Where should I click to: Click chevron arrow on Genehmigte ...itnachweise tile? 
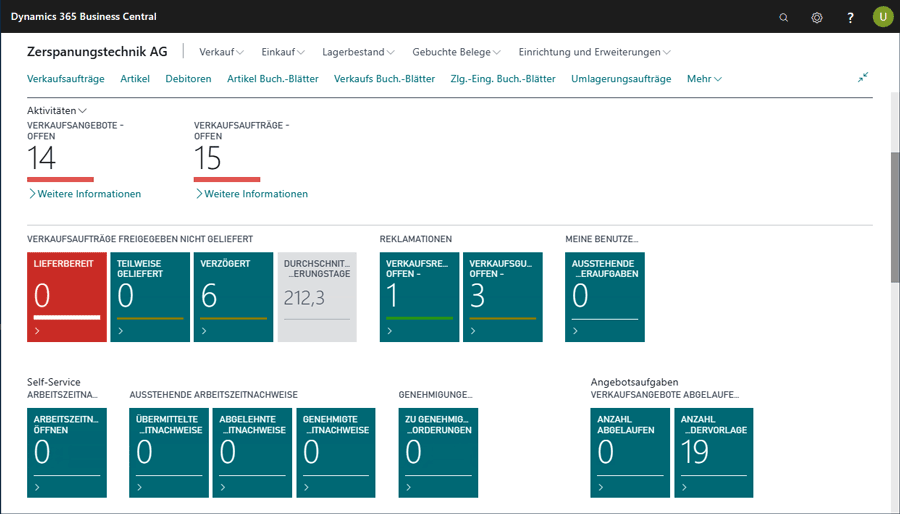click(x=306, y=487)
